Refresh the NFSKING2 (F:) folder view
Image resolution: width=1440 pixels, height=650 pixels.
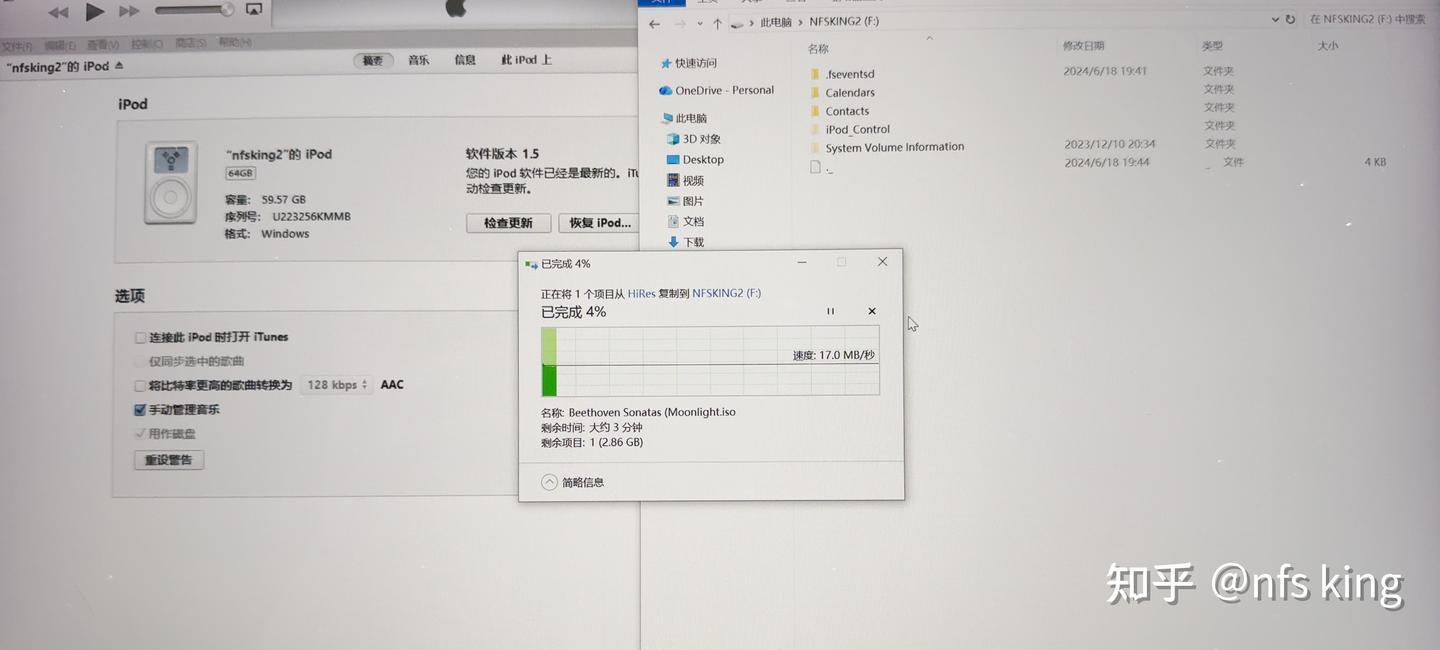click(1291, 19)
